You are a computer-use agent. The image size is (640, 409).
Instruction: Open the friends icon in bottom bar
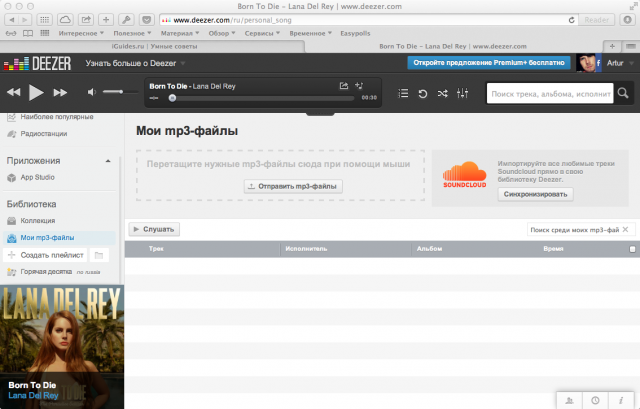click(x=569, y=400)
